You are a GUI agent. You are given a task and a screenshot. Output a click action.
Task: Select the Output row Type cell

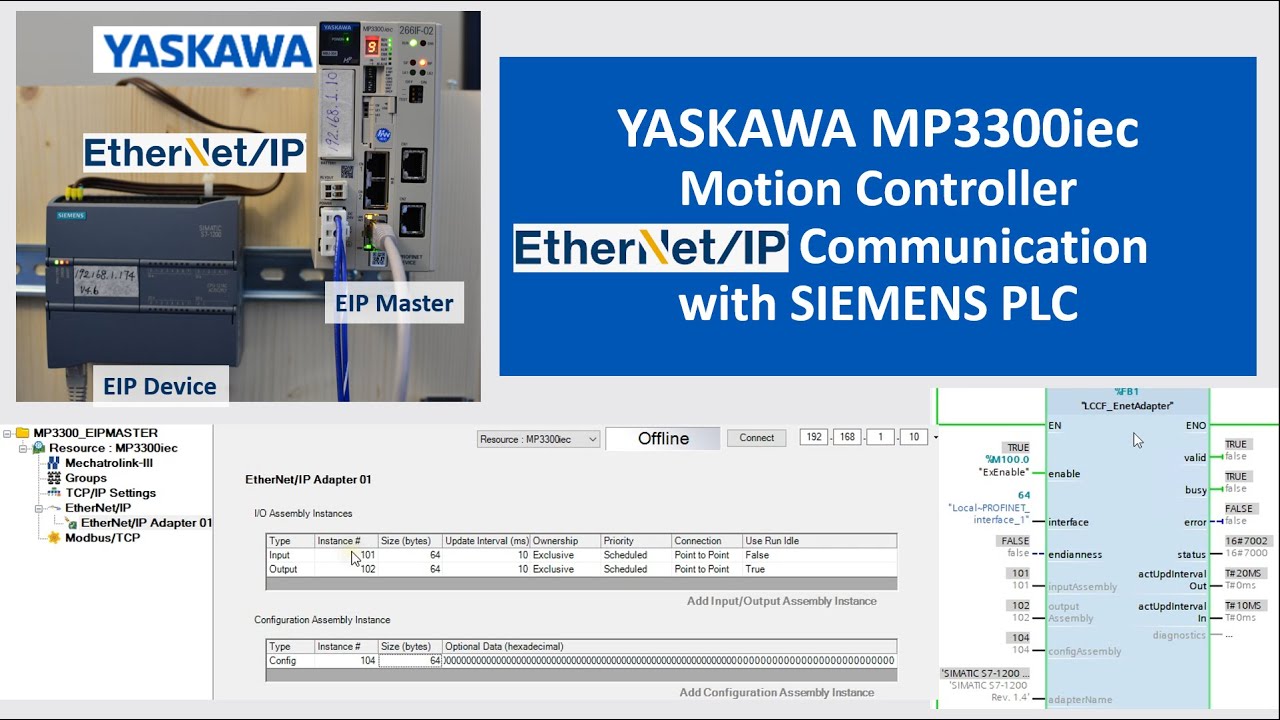[x=290, y=569]
